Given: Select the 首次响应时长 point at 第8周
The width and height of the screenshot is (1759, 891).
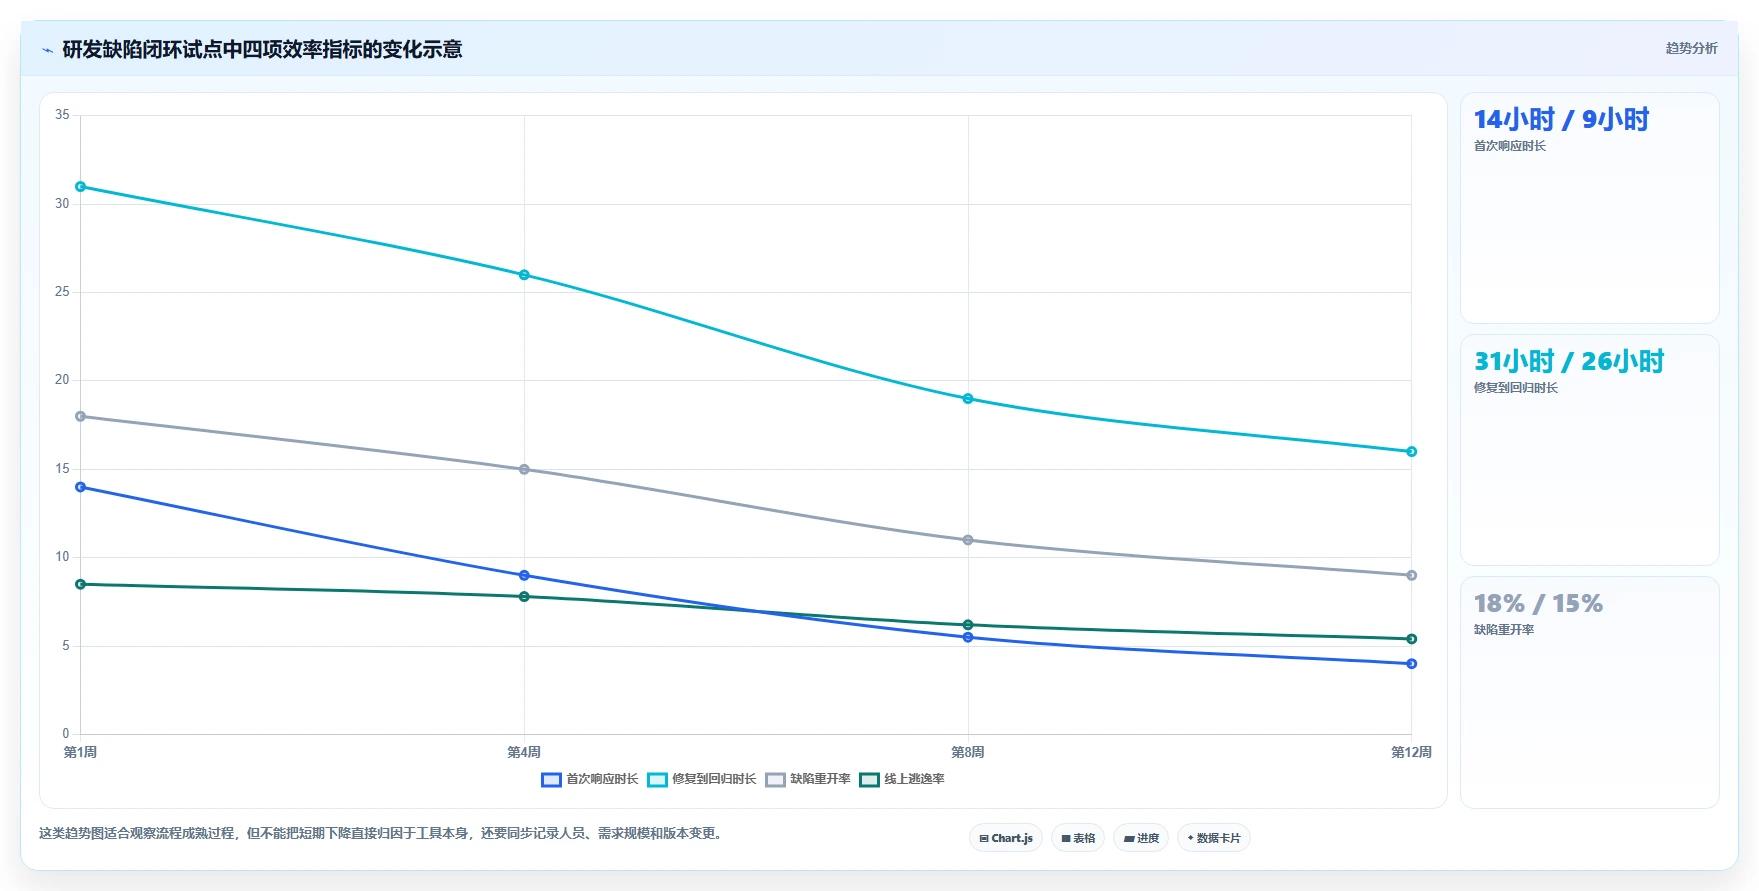Looking at the screenshot, I should tap(968, 637).
